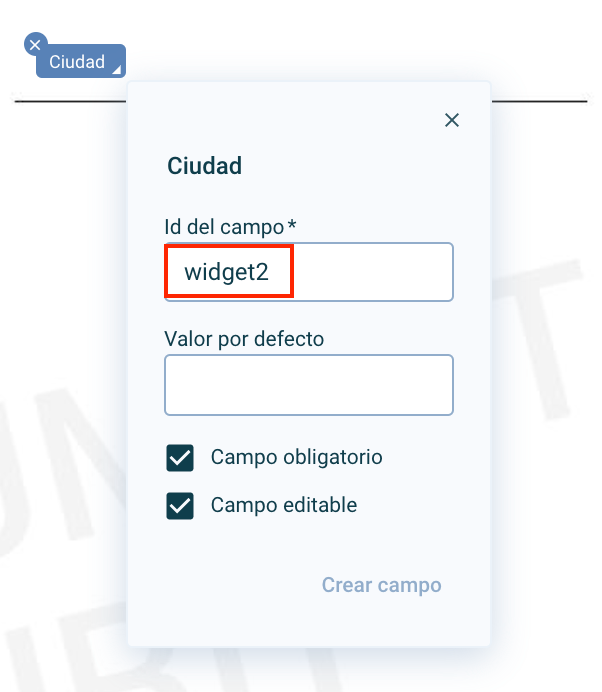Click the Campo obligatorio label text
Image resolution: width=602 pixels, height=692 pixels.
pos(296,457)
